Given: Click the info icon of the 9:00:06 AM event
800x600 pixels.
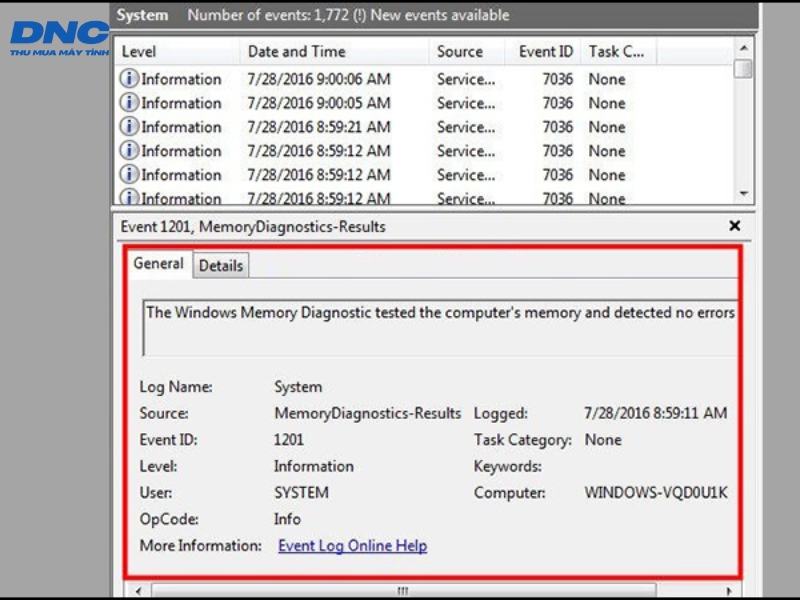Looking at the screenshot, I should tap(129, 79).
